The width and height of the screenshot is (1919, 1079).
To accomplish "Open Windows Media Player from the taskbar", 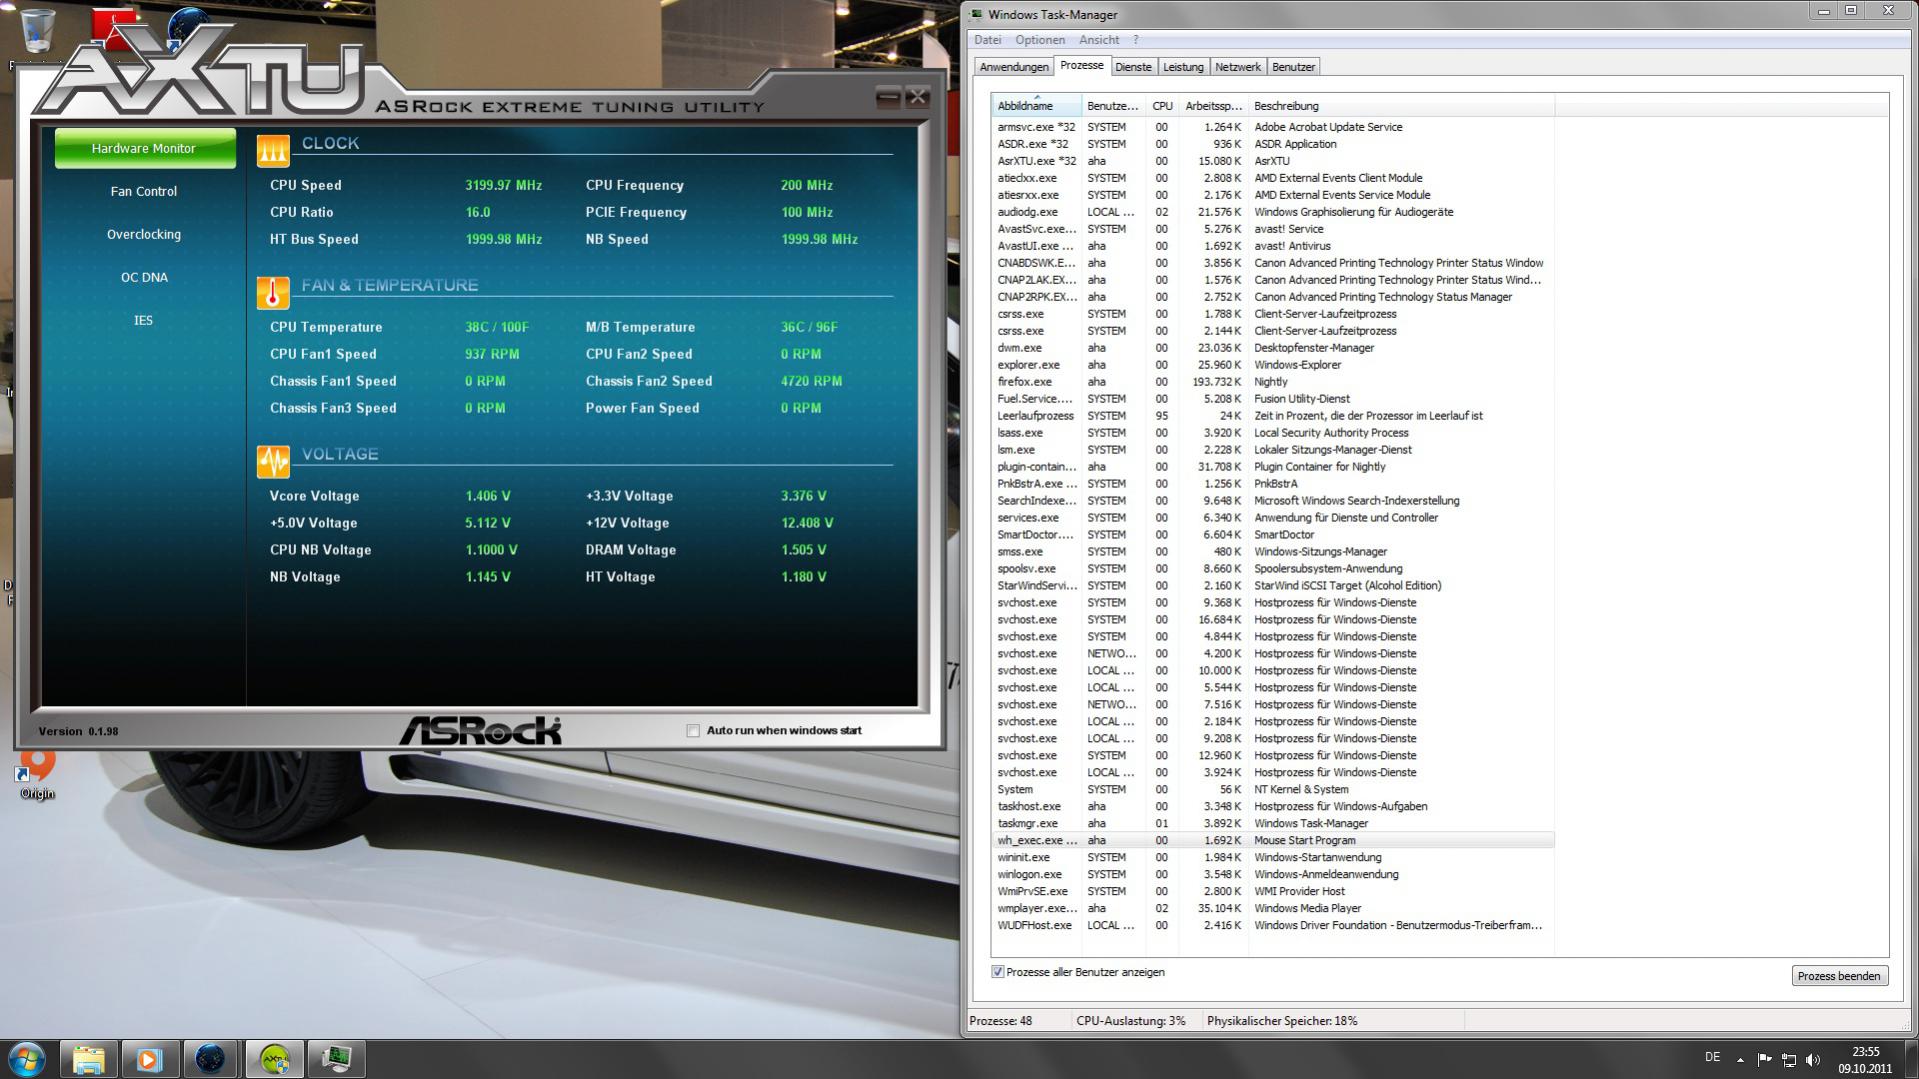I will [150, 1059].
